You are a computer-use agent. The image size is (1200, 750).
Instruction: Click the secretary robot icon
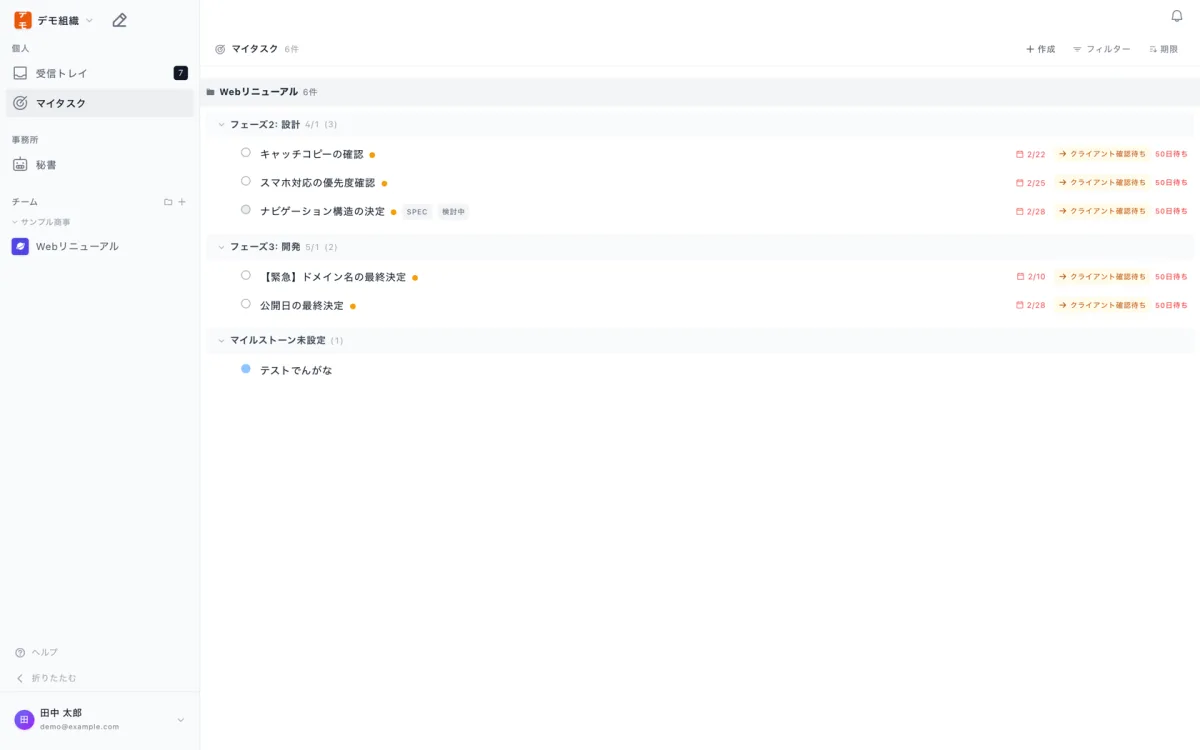pyautogui.click(x=20, y=164)
